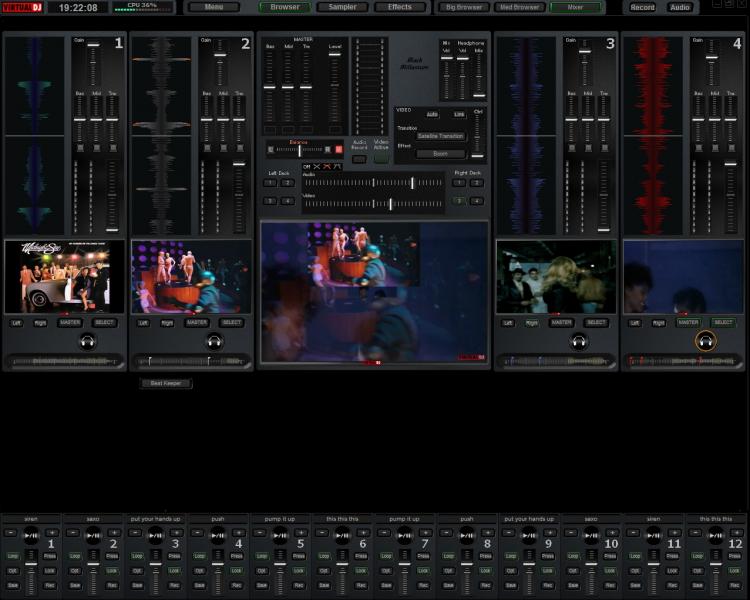Click deck 1 headphone cue icon
The image size is (750, 600).
(x=87, y=341)
